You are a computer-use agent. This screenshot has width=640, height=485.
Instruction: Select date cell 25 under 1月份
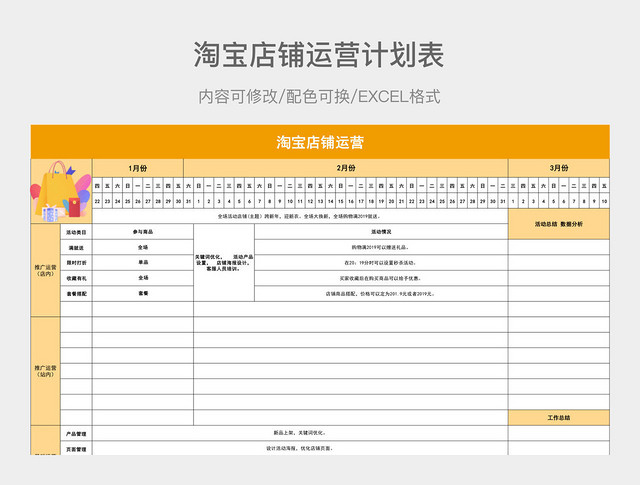pyautogui.click(x=128, y=201)
